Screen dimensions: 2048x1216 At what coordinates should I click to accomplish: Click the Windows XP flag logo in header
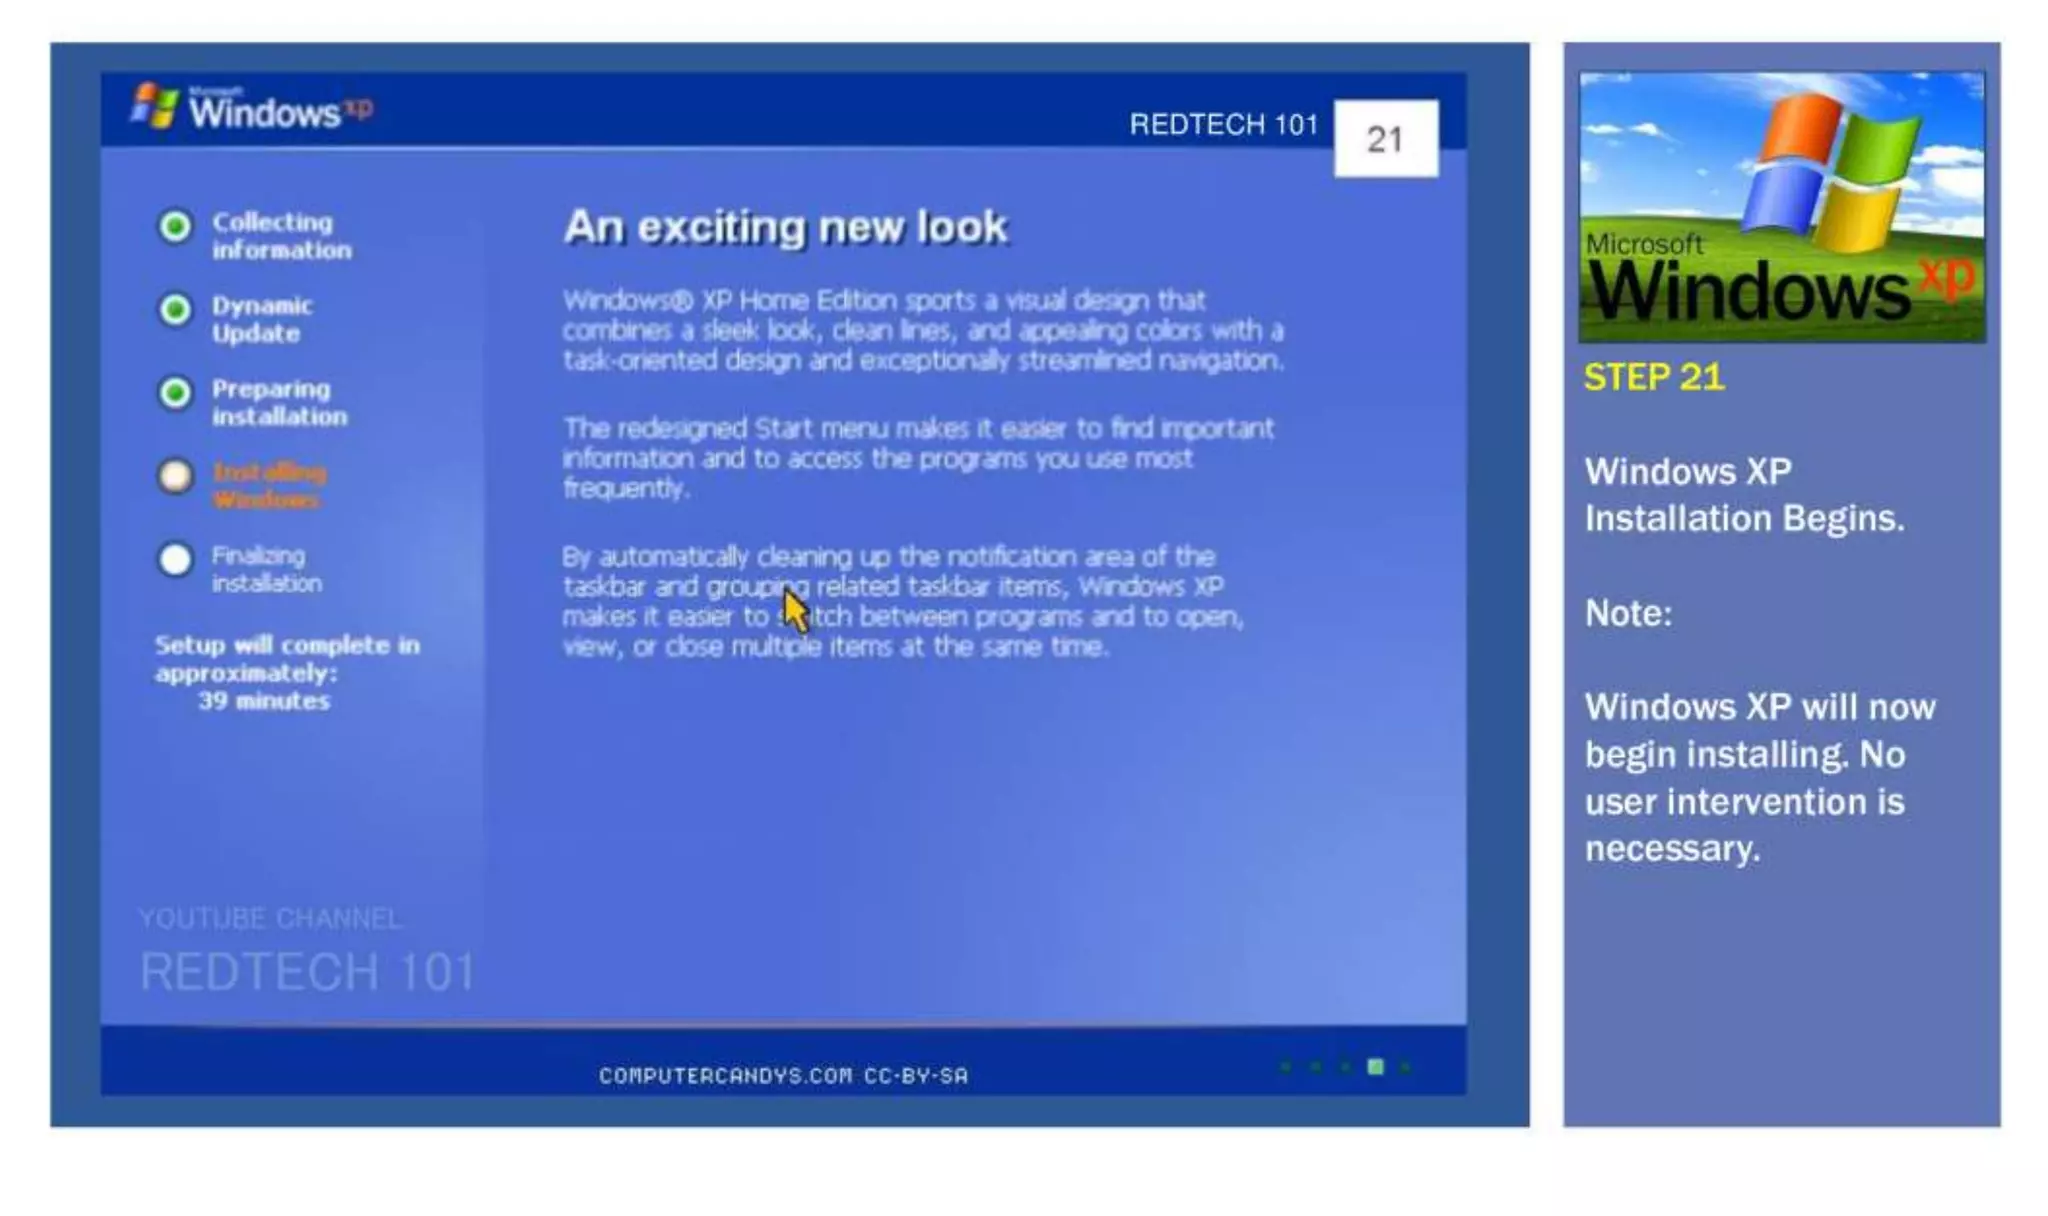pos(155,105)
